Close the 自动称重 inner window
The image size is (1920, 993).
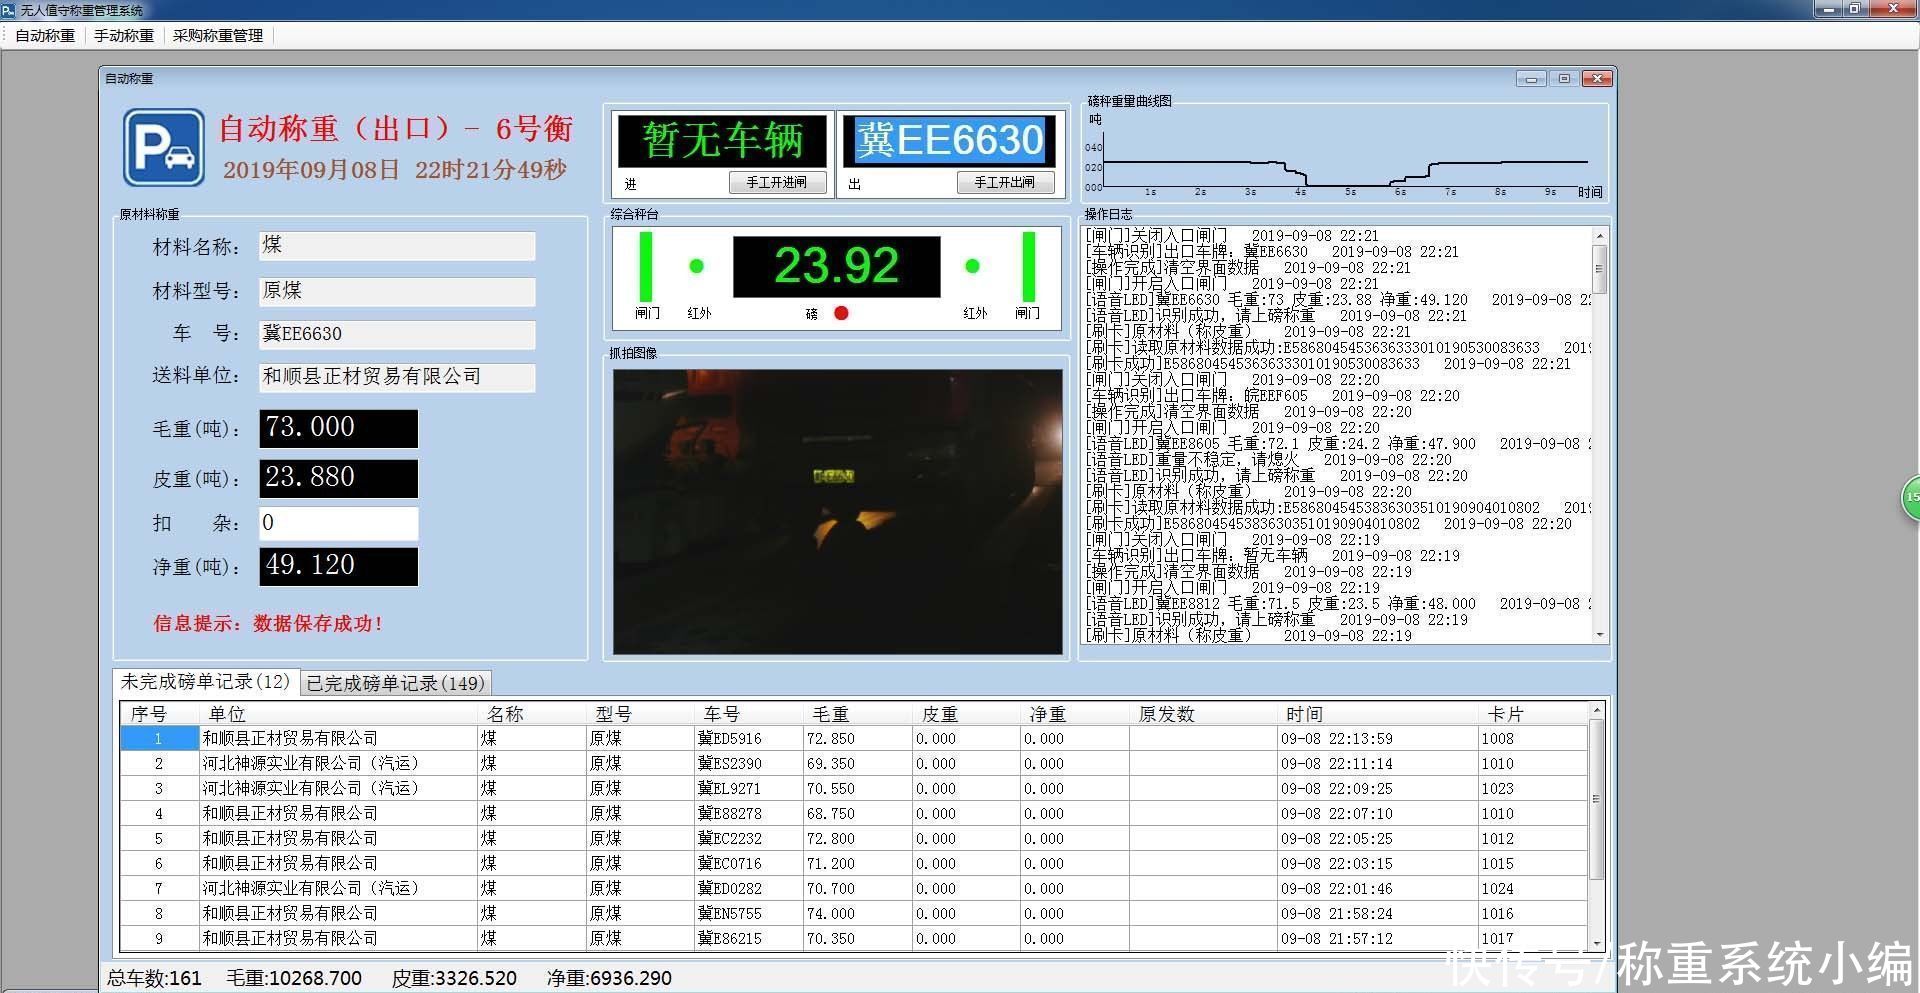coord(1597,79)
